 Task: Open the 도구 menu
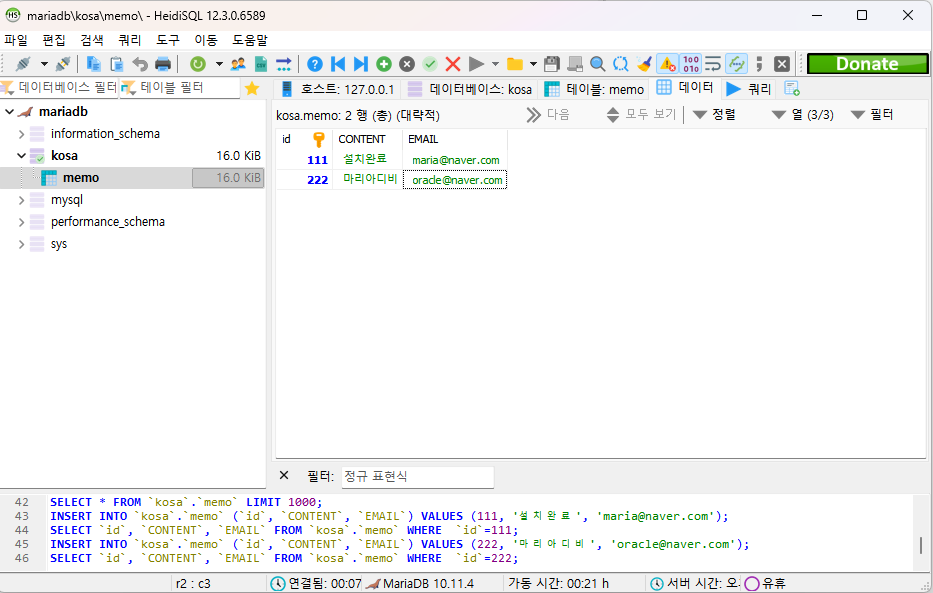tap(168, 40)
